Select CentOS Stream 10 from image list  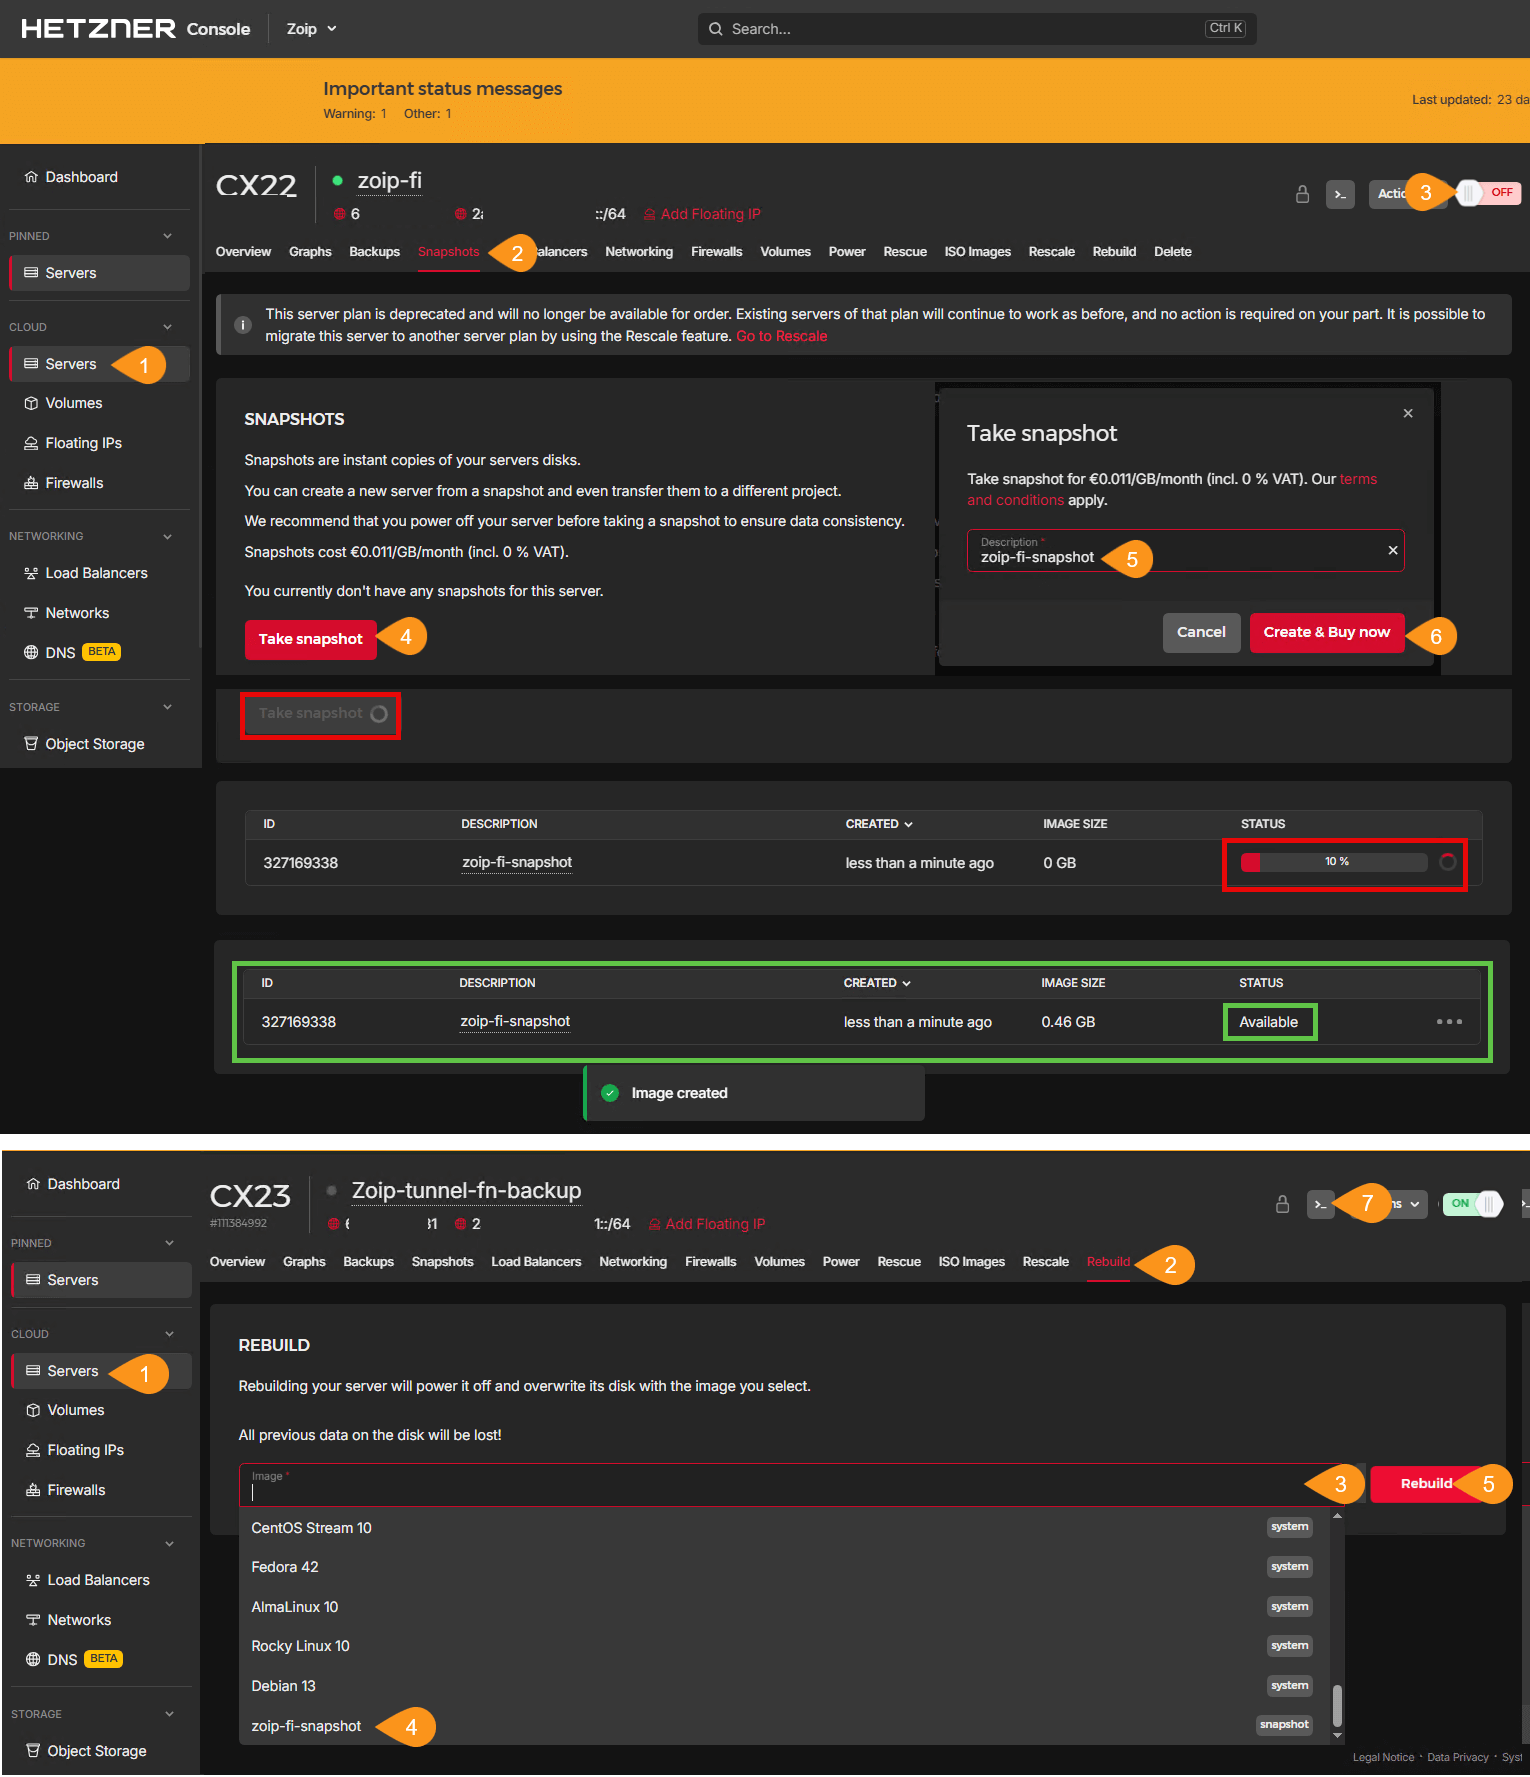tap(782, 1528)
